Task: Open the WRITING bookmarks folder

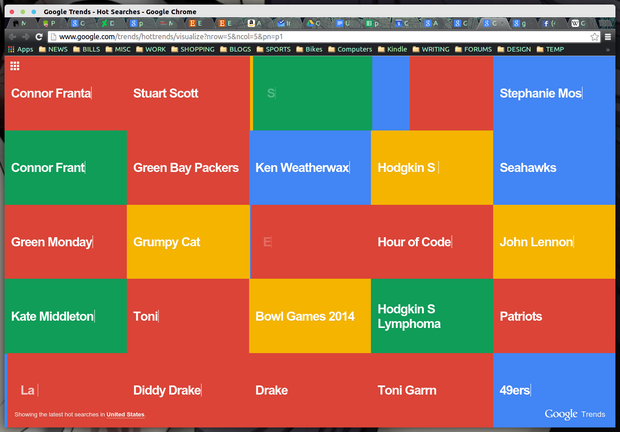Action: coord(431,49)
